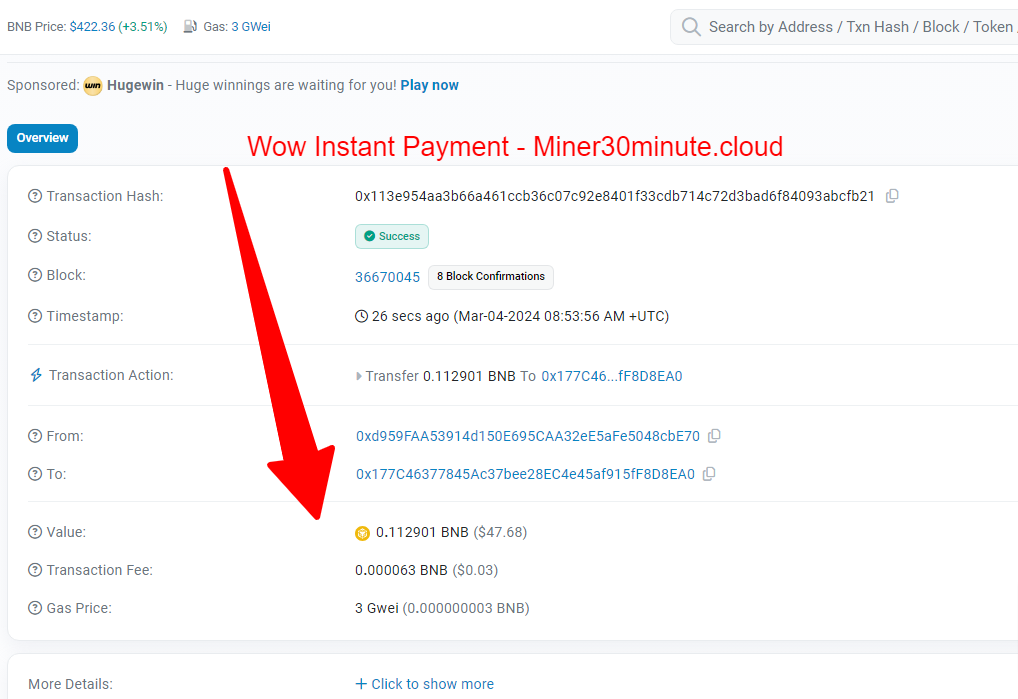1018x699 pixels.
Task: Click the help icon beside Gas Price
Action: (x=35, y=608)
